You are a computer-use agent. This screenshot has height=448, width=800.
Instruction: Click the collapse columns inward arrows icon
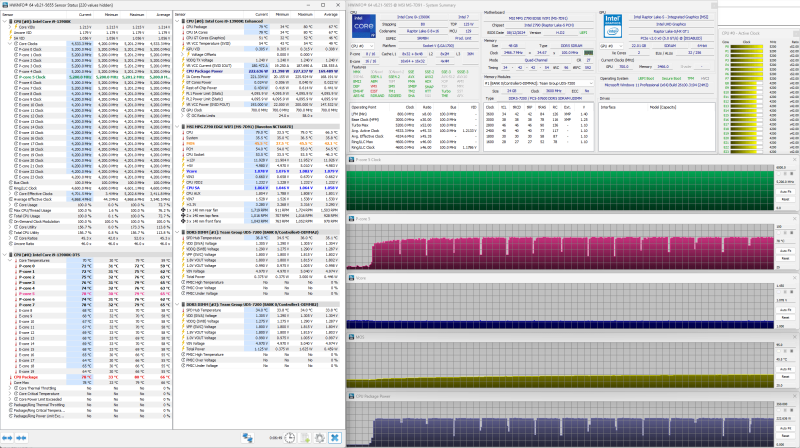[21, 438]
